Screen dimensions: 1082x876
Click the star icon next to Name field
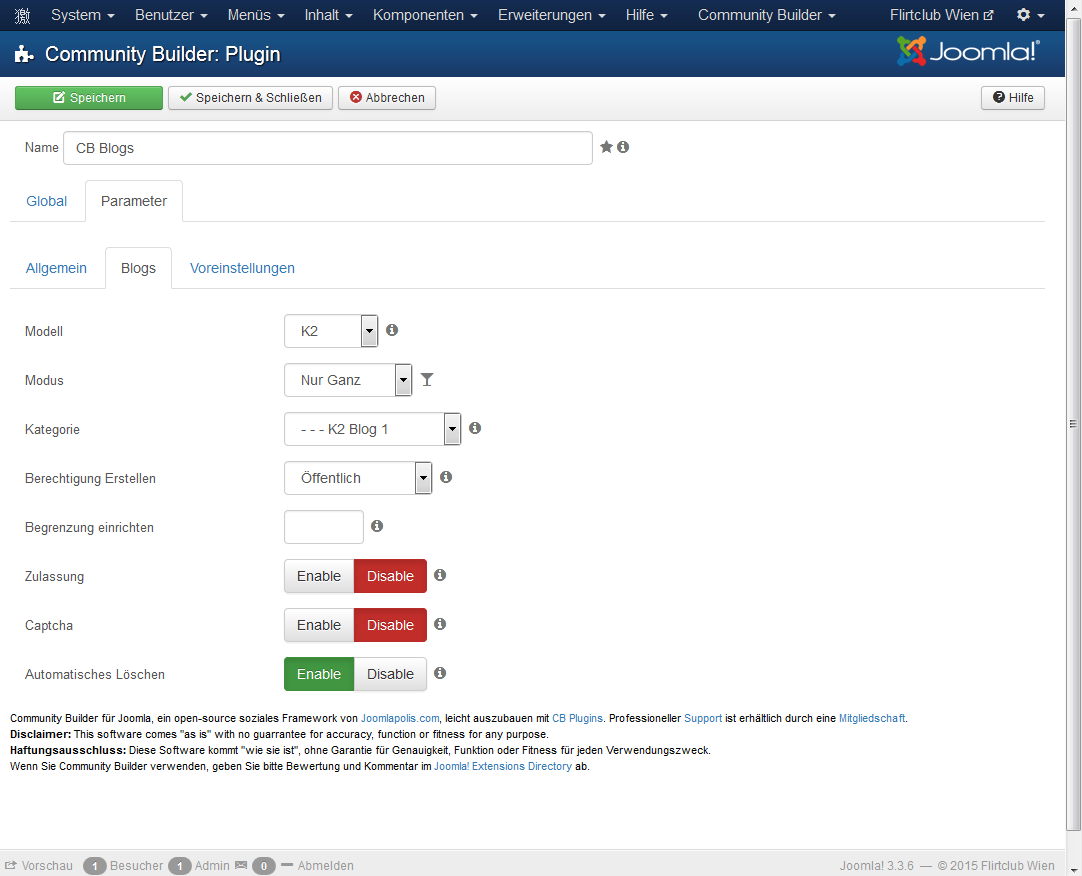pos(606,147)
